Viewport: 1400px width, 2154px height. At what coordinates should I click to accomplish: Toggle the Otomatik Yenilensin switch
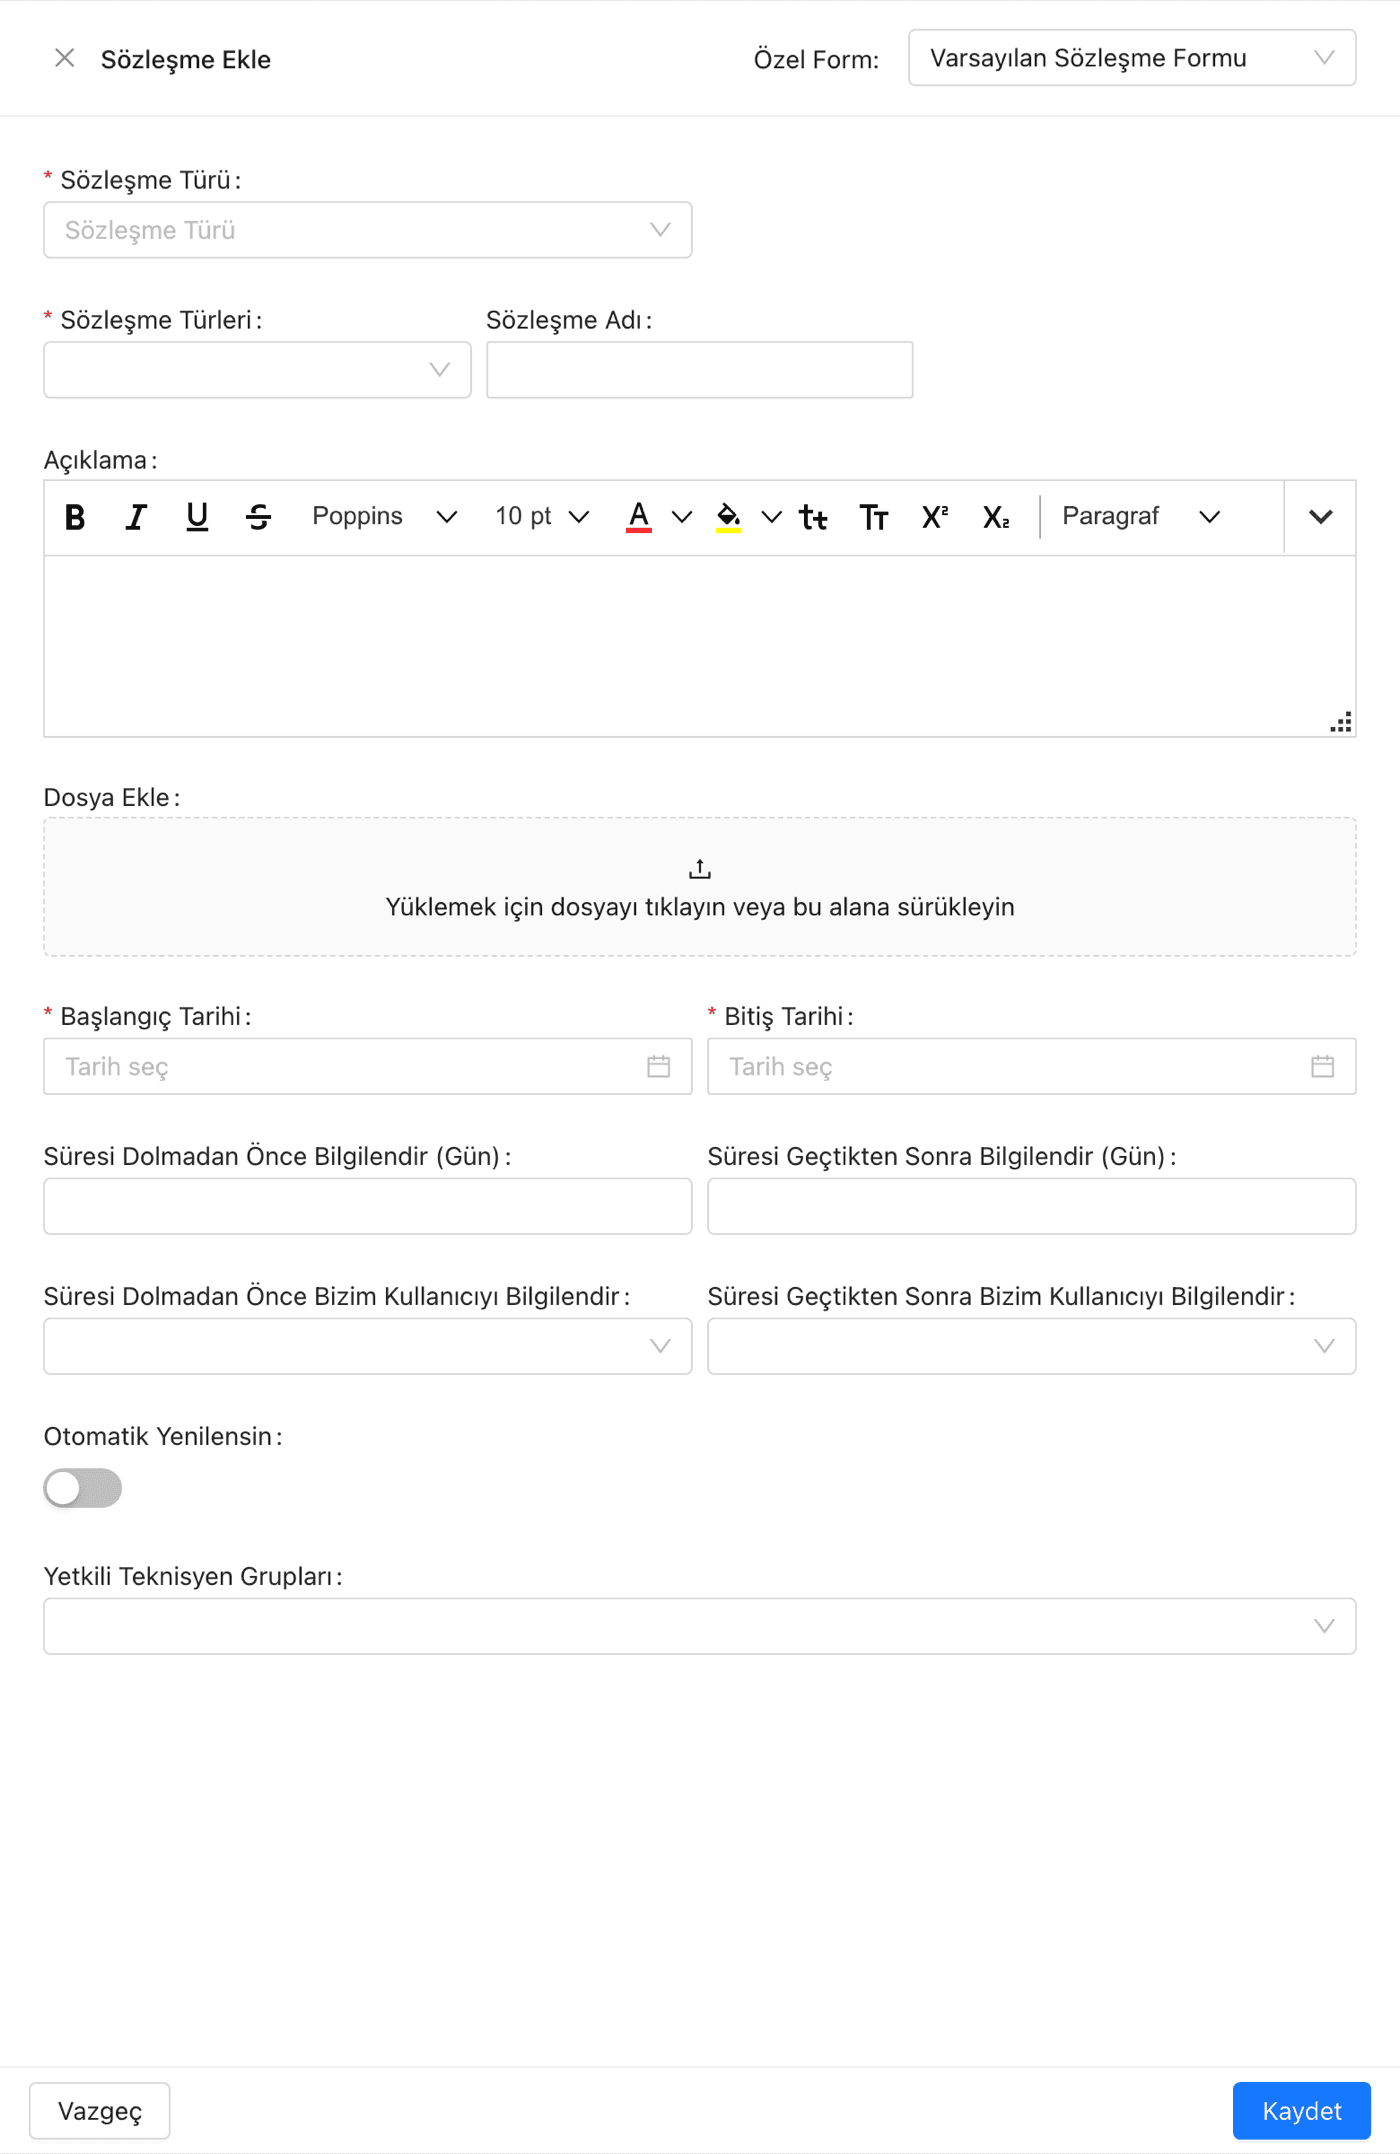tap(83, 1488)
